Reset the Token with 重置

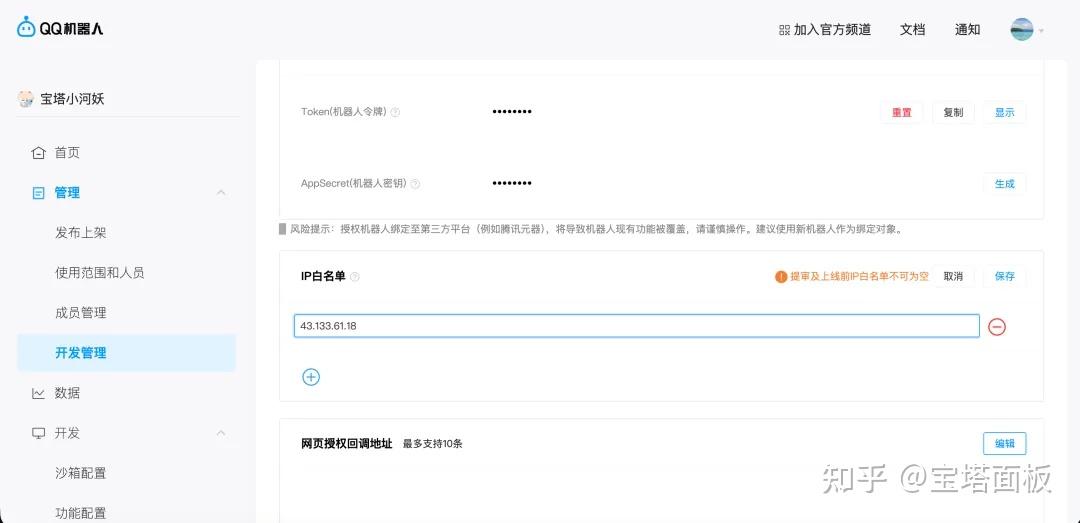point(902,112)
